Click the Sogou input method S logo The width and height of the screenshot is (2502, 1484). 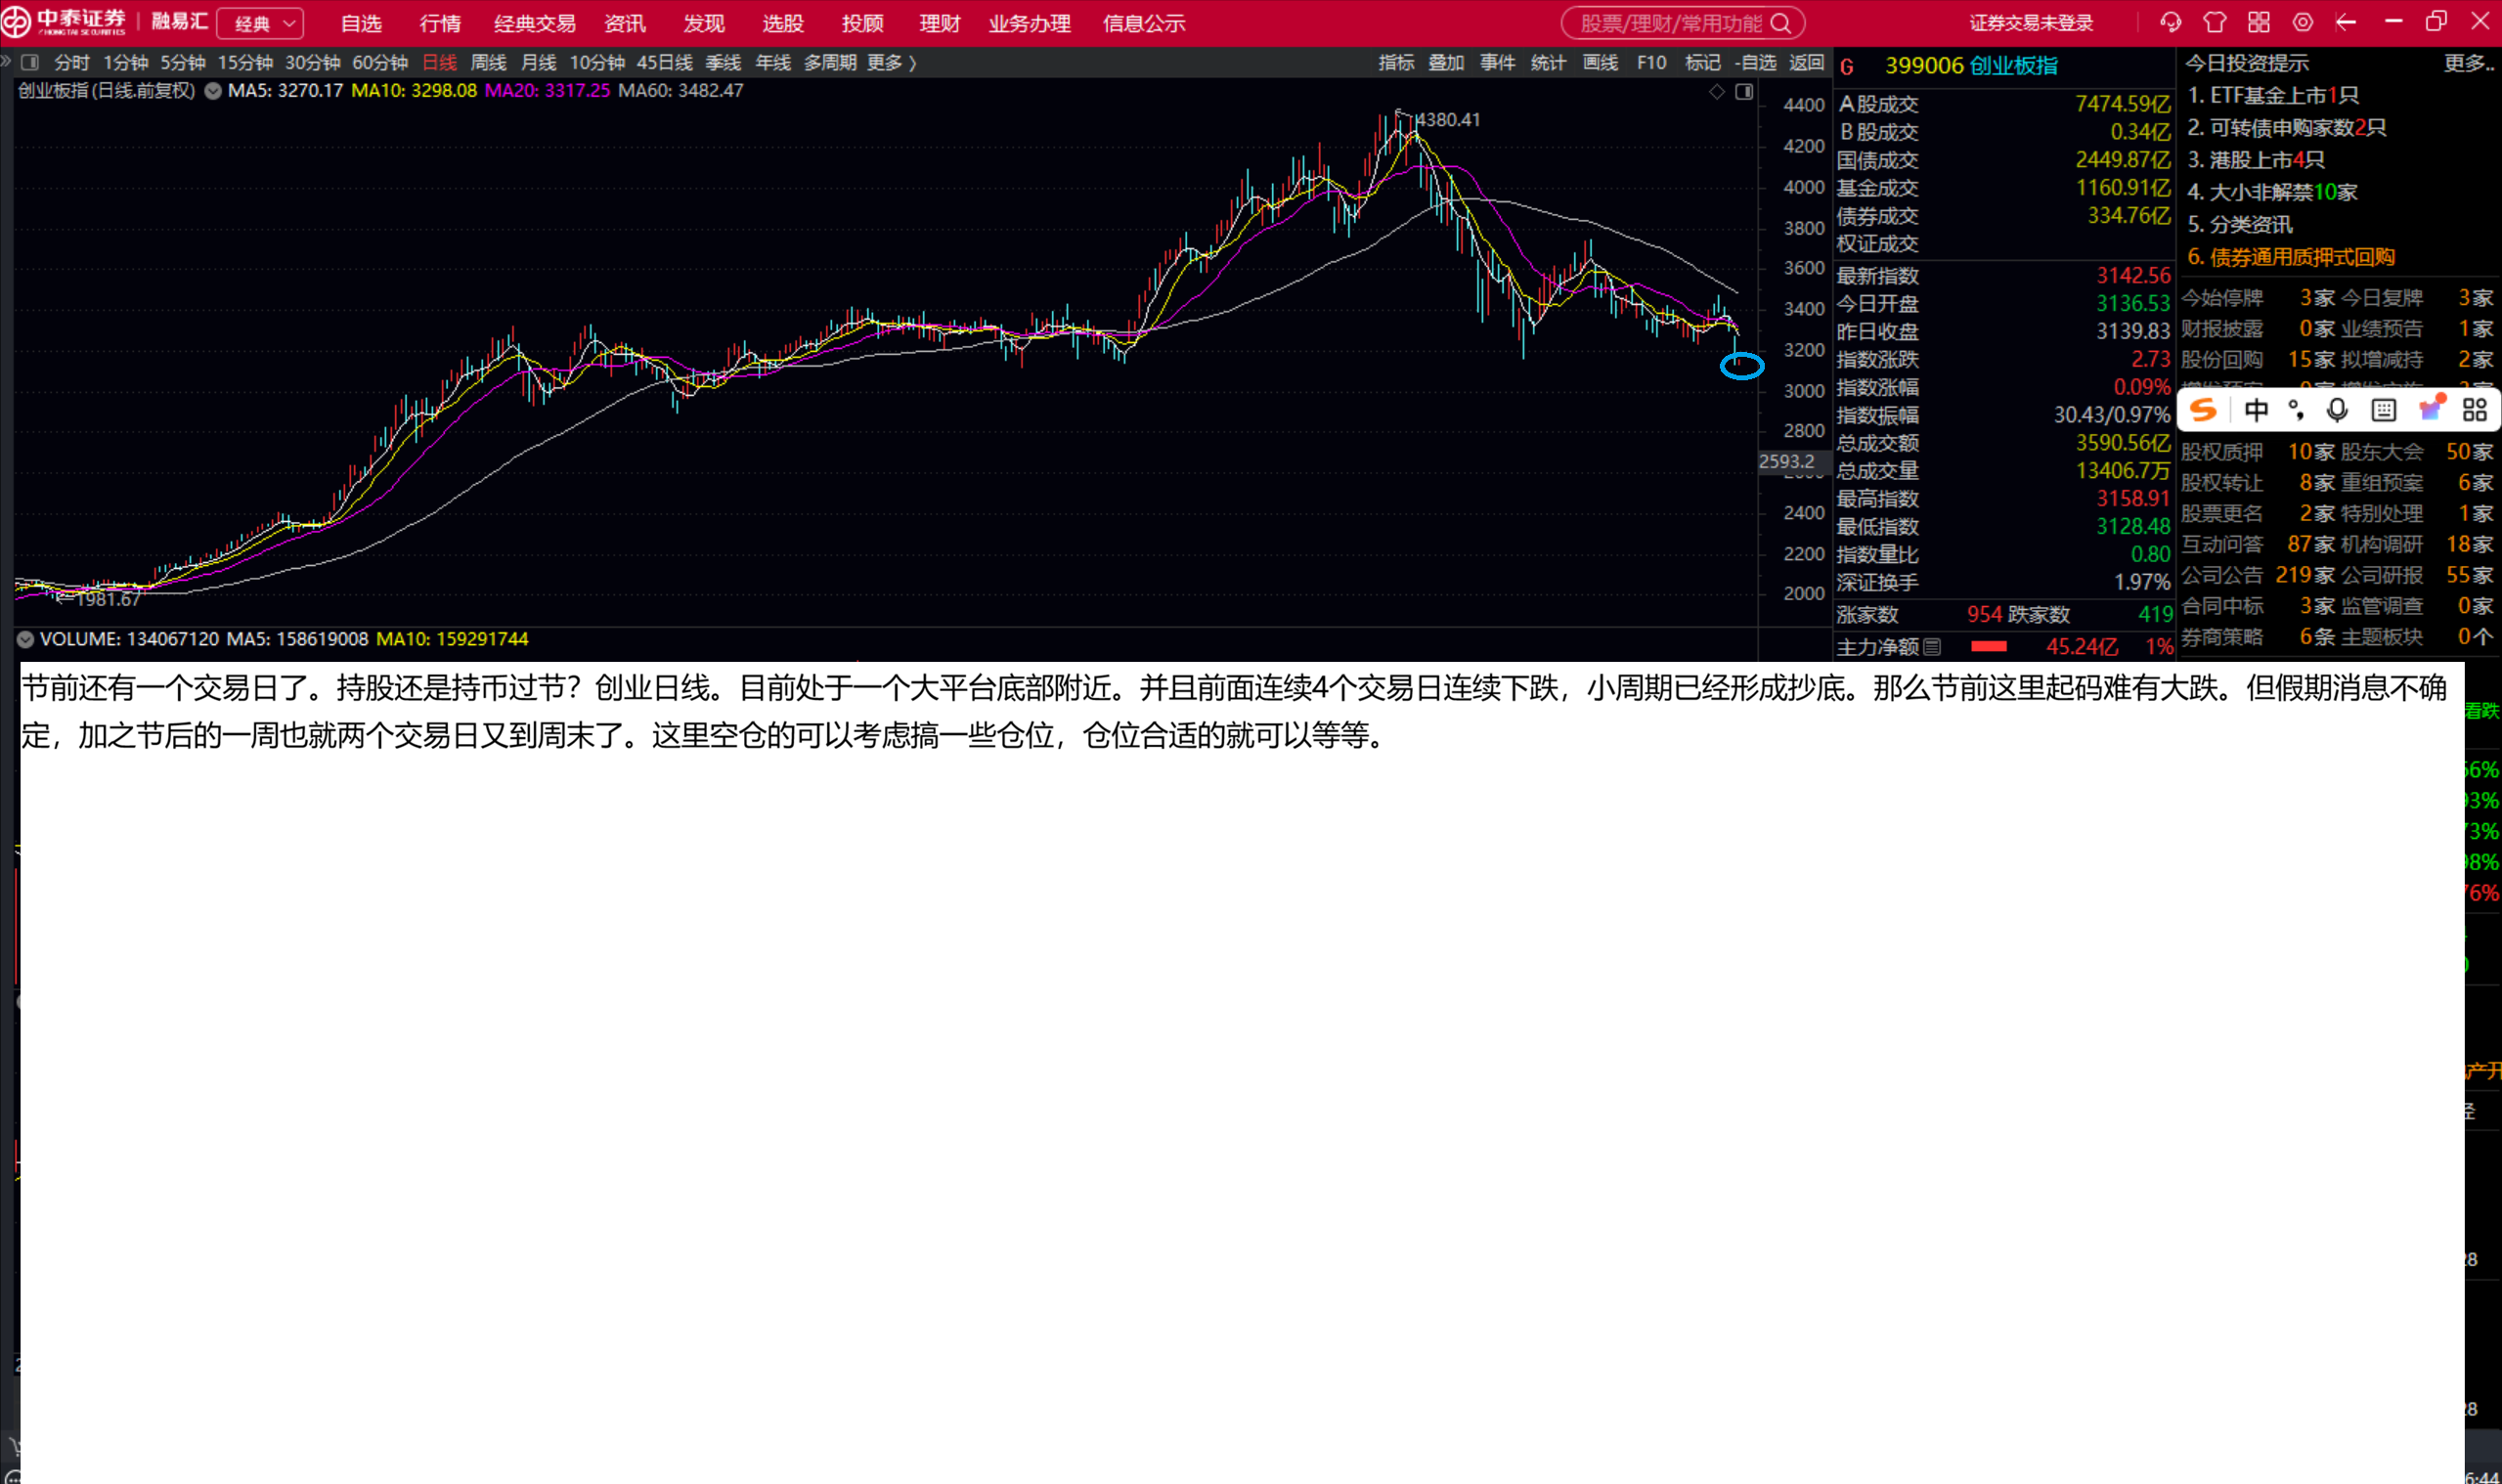coord(2203,409)
